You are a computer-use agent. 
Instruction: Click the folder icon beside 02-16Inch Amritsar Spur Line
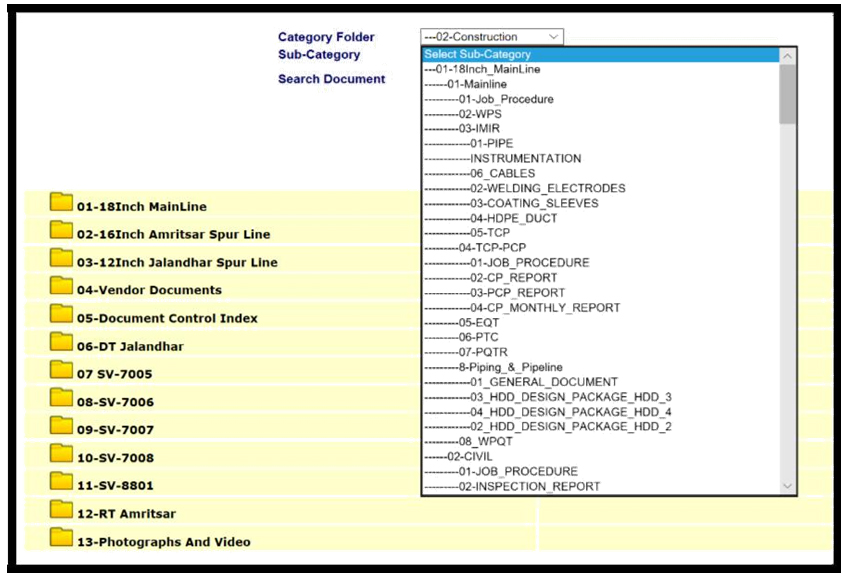tap(62, 232)
